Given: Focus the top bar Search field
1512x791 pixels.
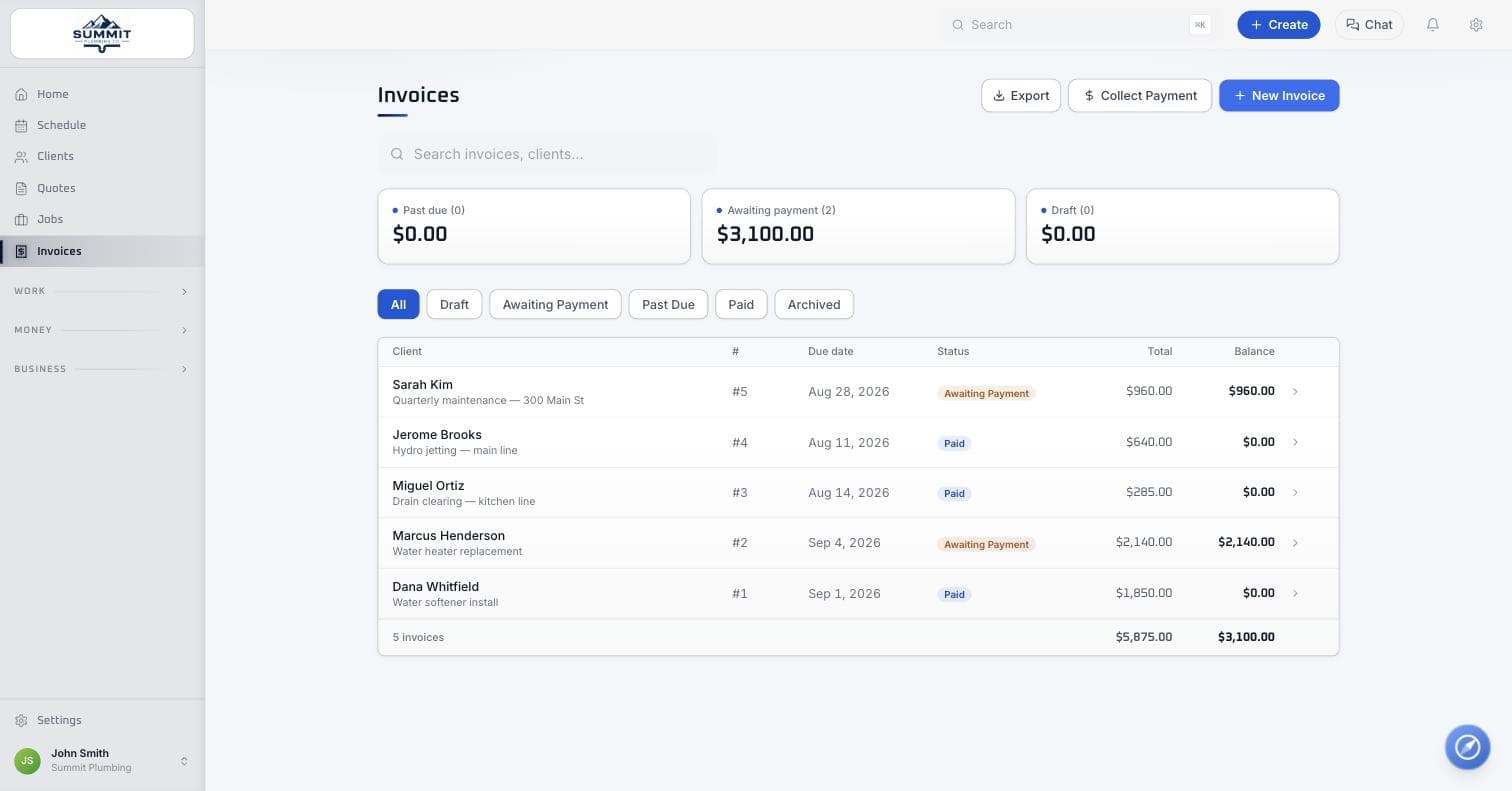Looking at the screenshot, I should pyautogui.click(x=1078, y=25).
